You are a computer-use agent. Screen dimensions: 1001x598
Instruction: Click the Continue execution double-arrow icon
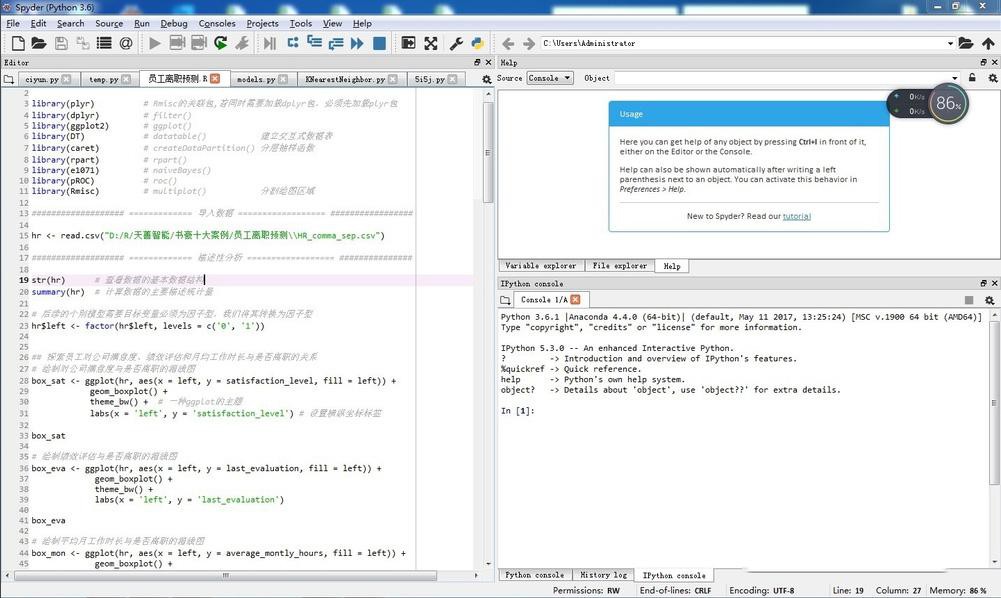(x=357, y=43)
